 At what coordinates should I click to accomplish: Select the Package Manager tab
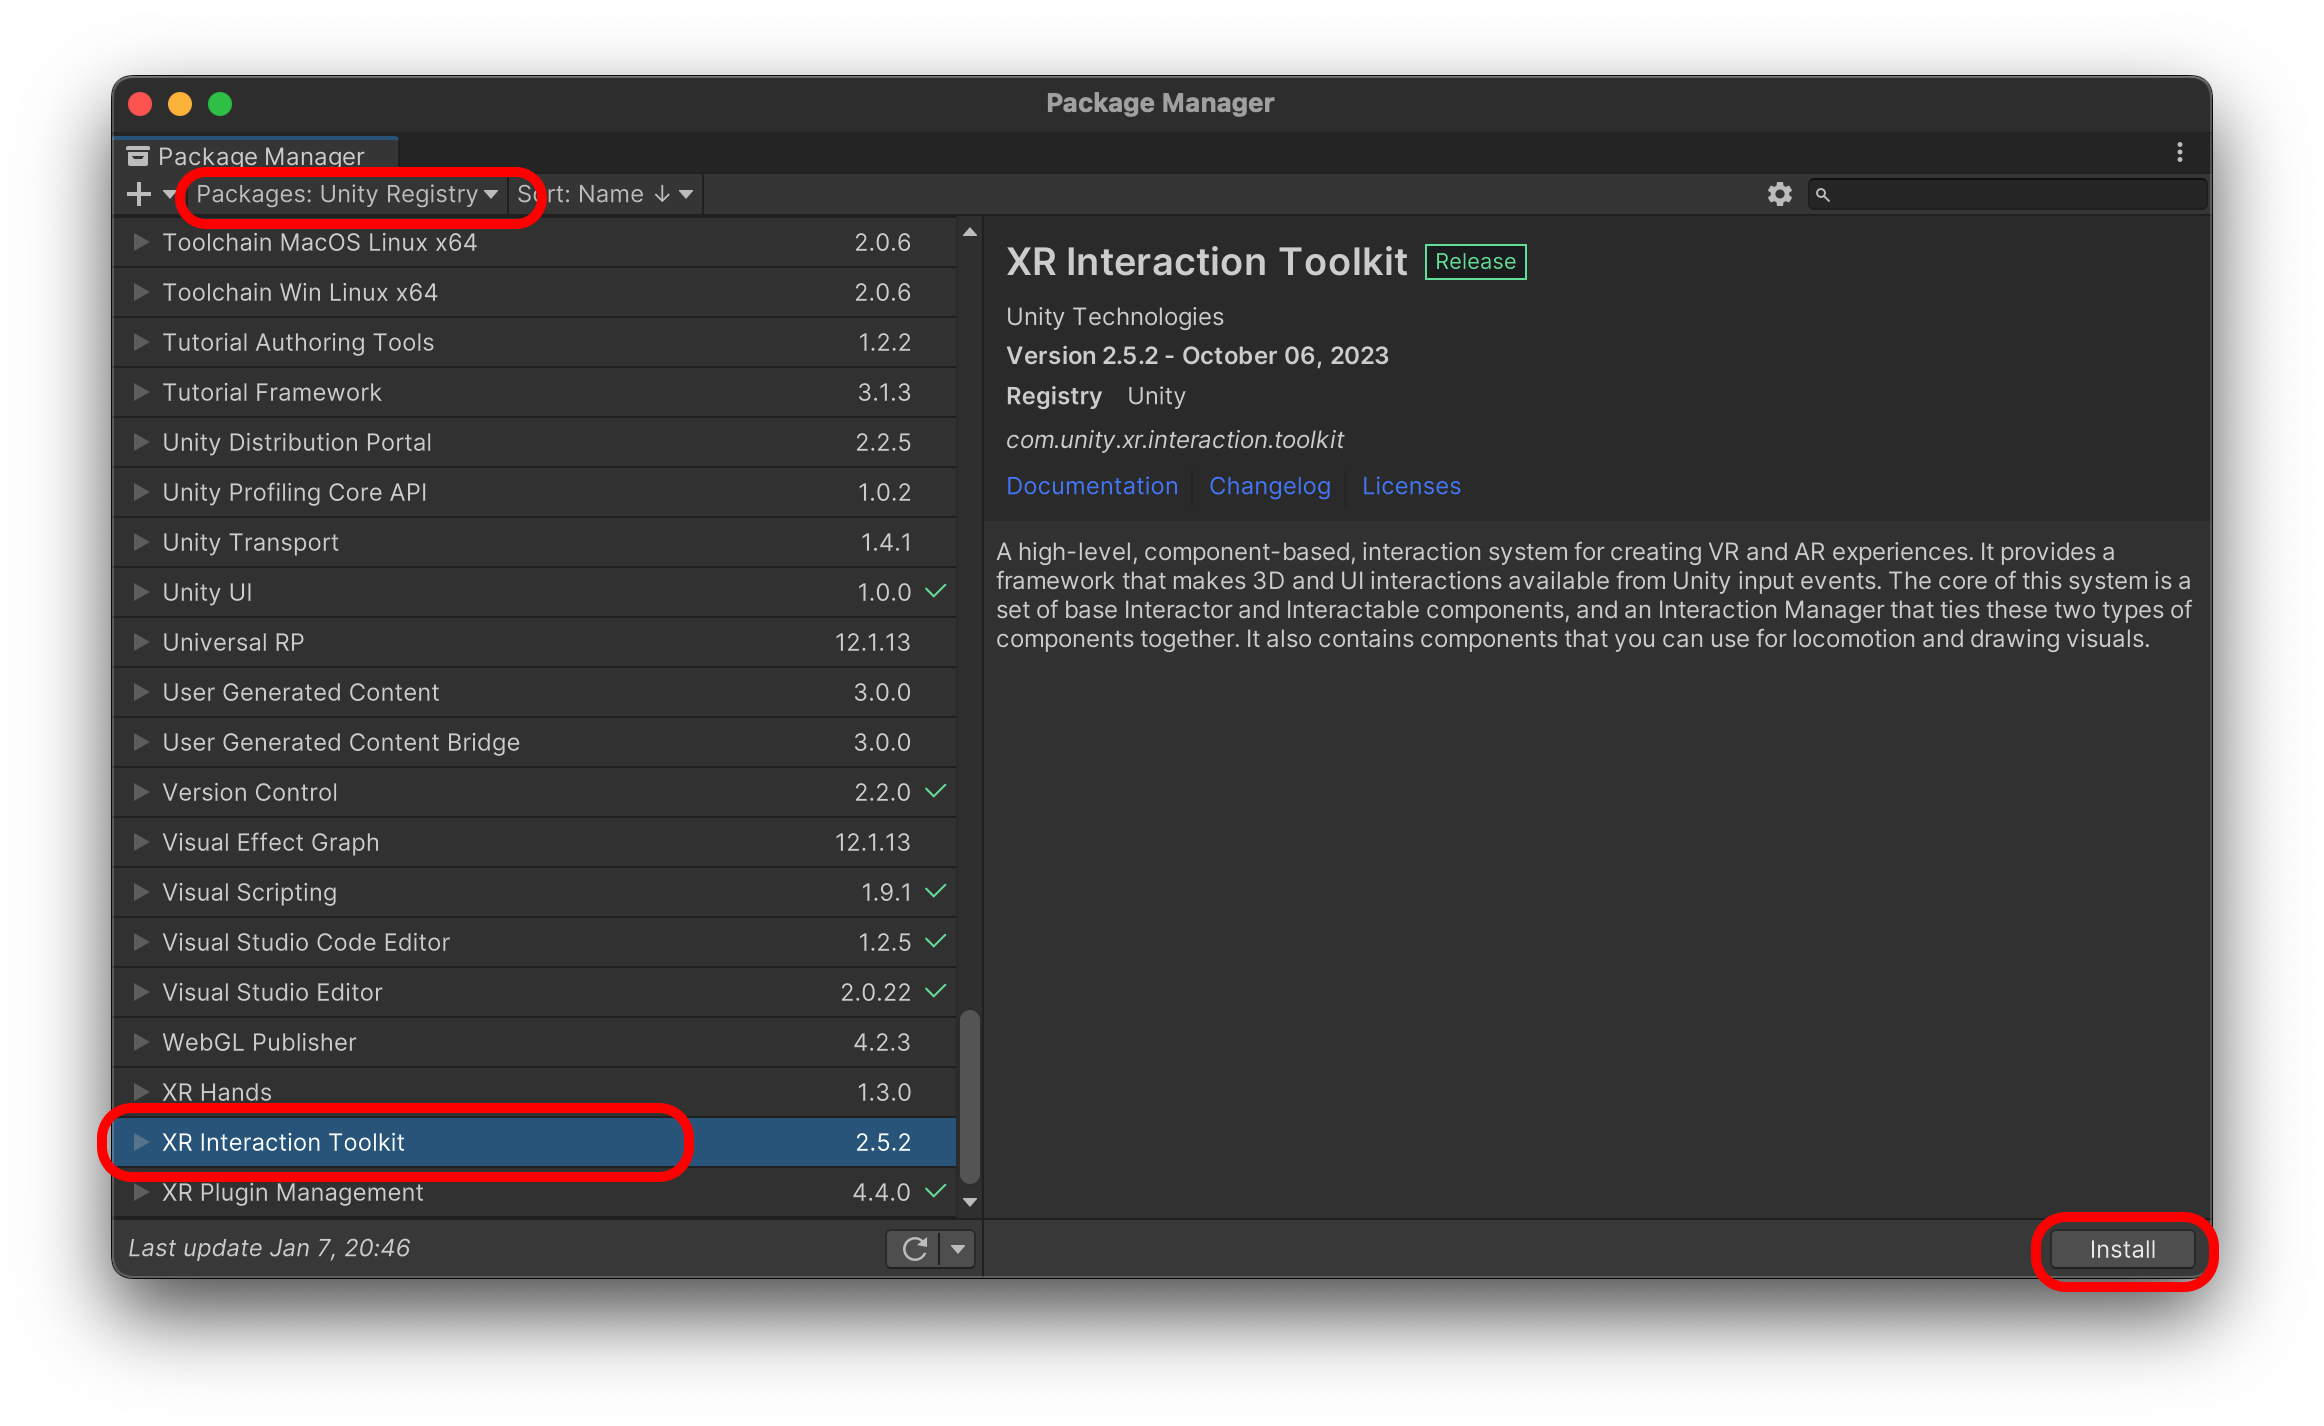point(258,156)
